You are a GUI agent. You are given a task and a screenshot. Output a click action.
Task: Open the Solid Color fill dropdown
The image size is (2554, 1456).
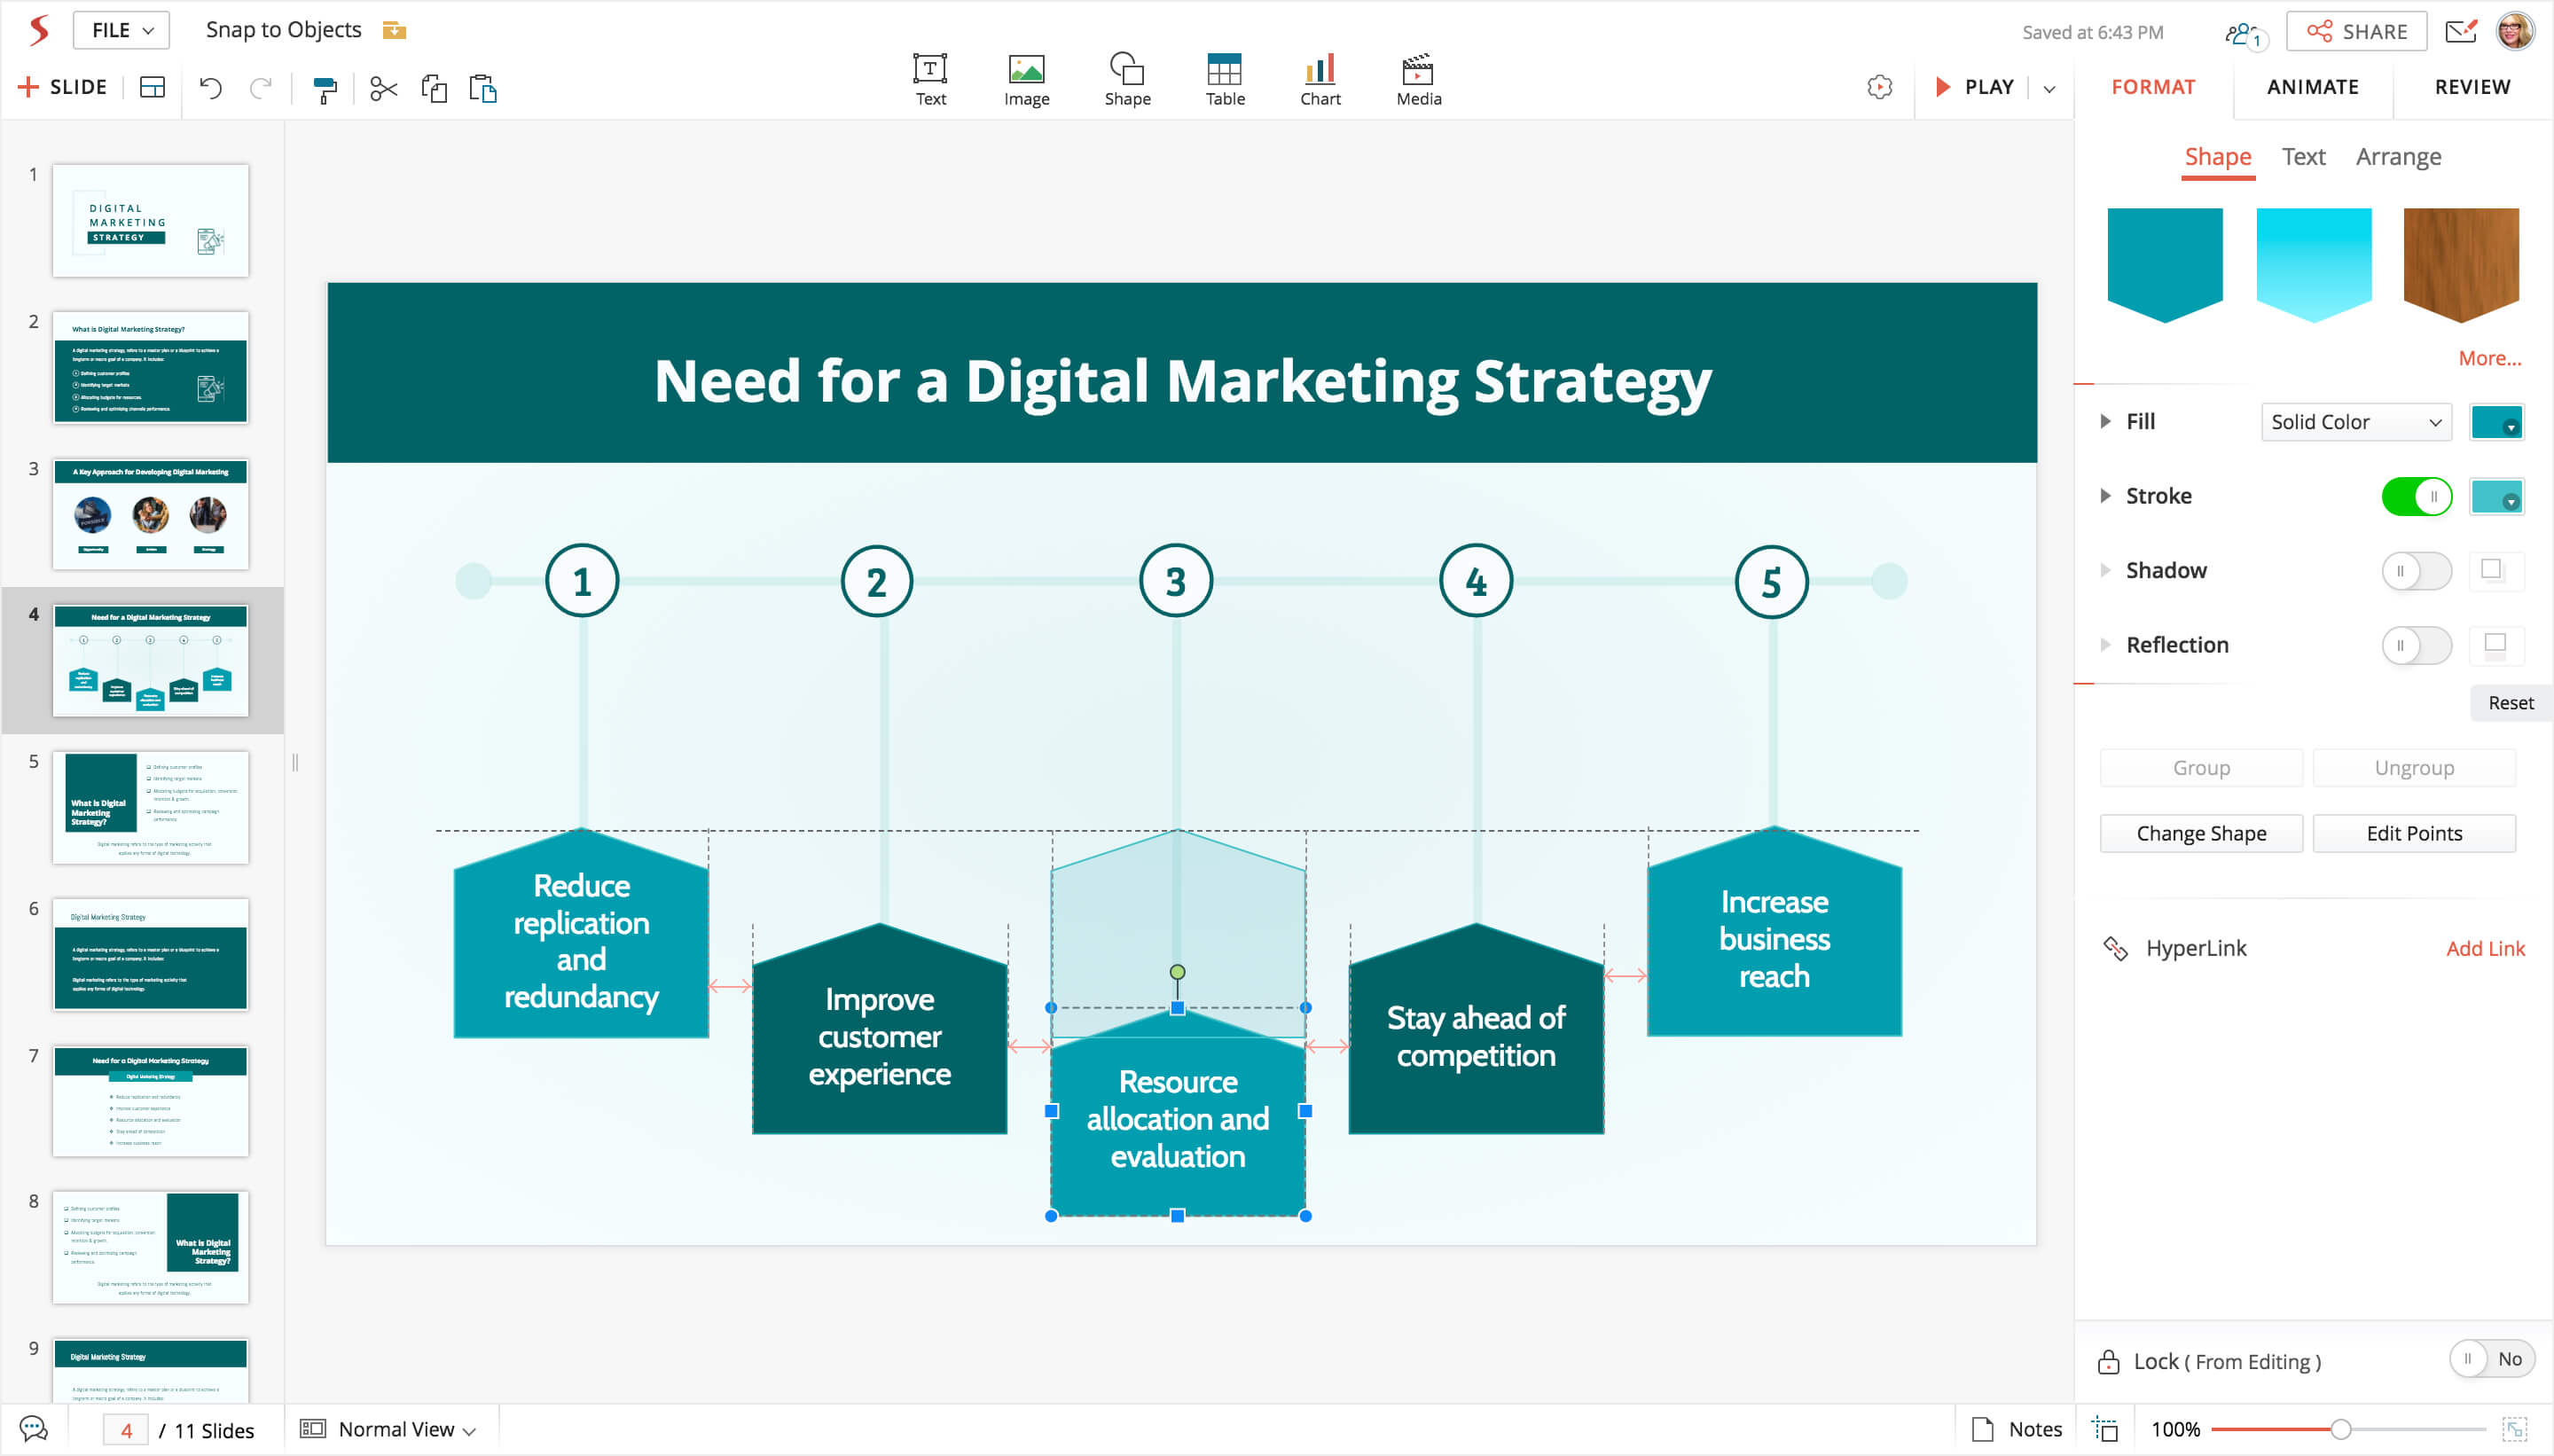(x=2355, y=422)
